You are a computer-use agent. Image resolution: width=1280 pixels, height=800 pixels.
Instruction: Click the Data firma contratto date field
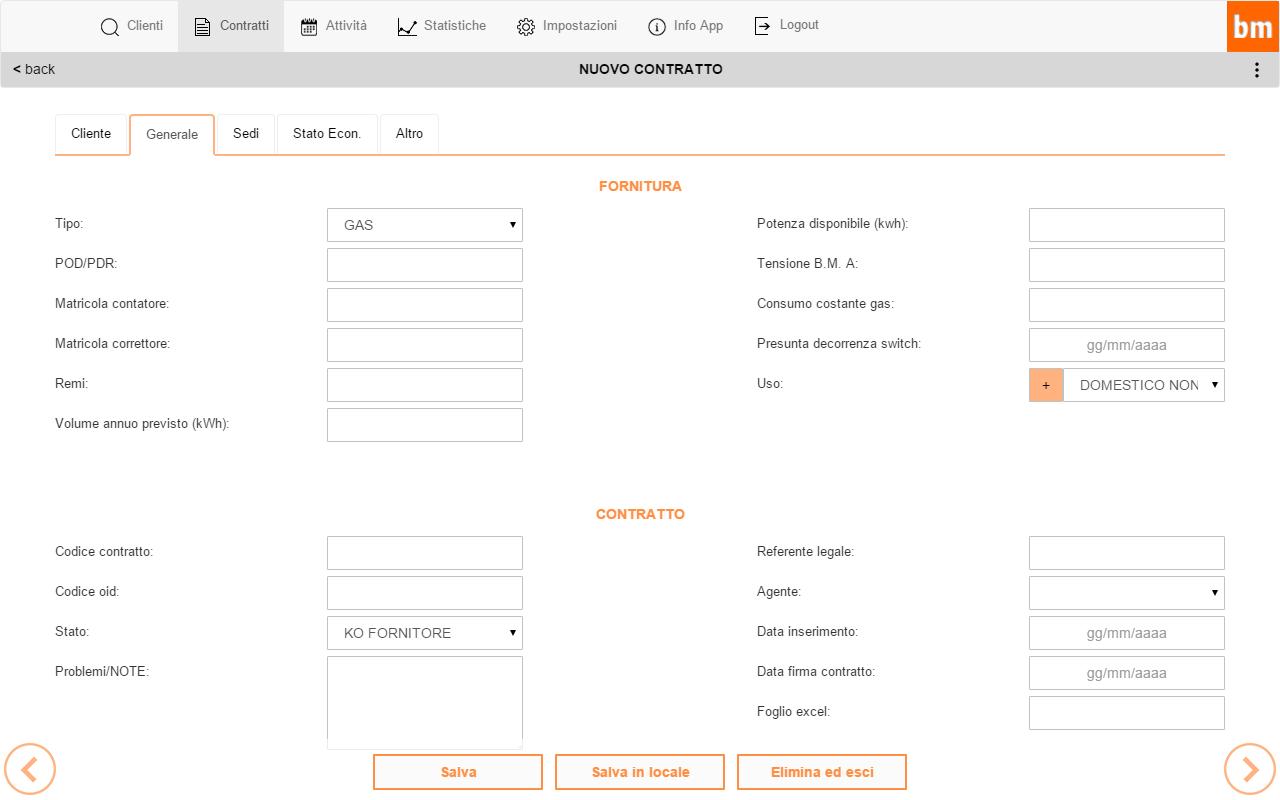coord(1127,673)
